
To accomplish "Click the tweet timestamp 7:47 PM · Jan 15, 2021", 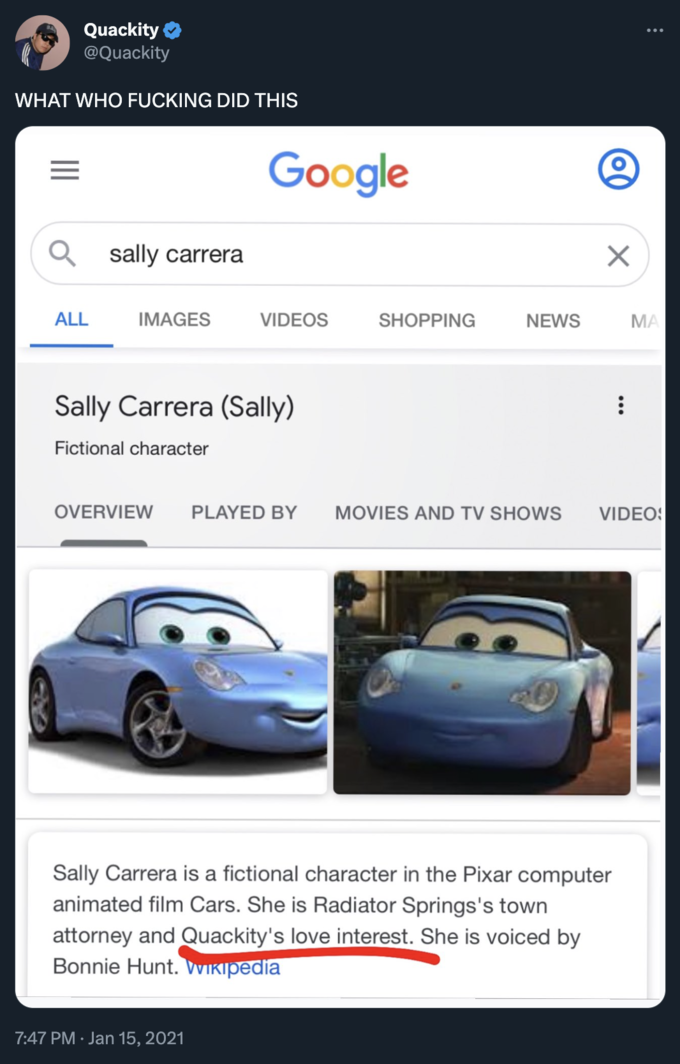I will [x=99, y=1038].
